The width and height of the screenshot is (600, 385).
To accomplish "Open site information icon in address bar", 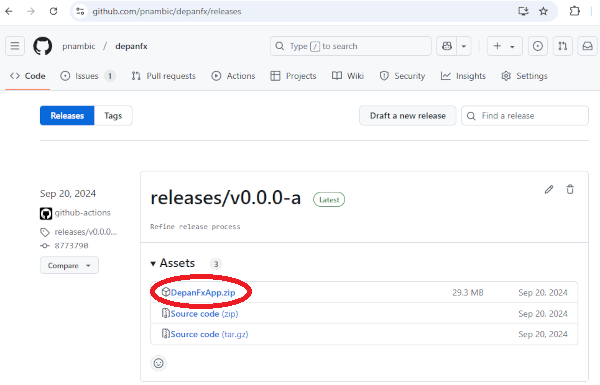I will (x=80, y=11).
